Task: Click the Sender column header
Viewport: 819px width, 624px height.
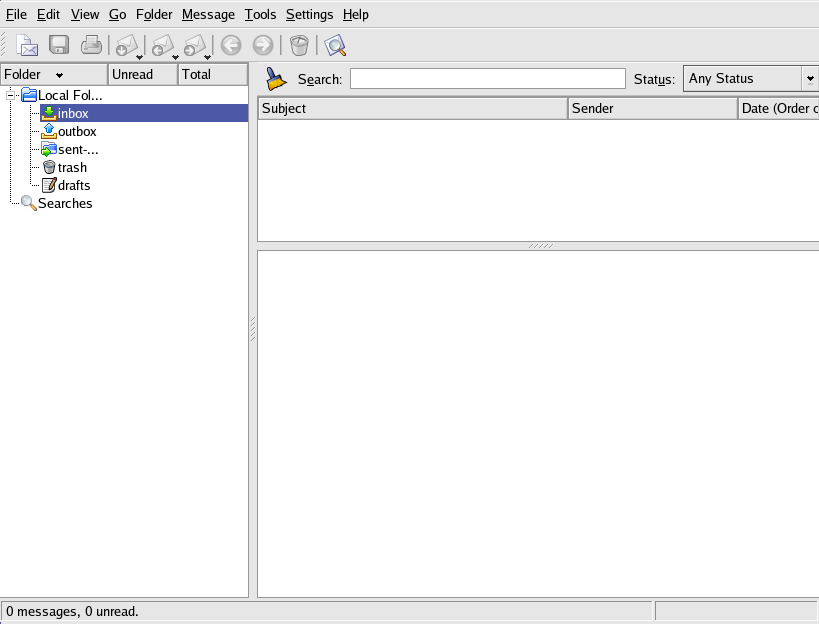Action: 652,108
